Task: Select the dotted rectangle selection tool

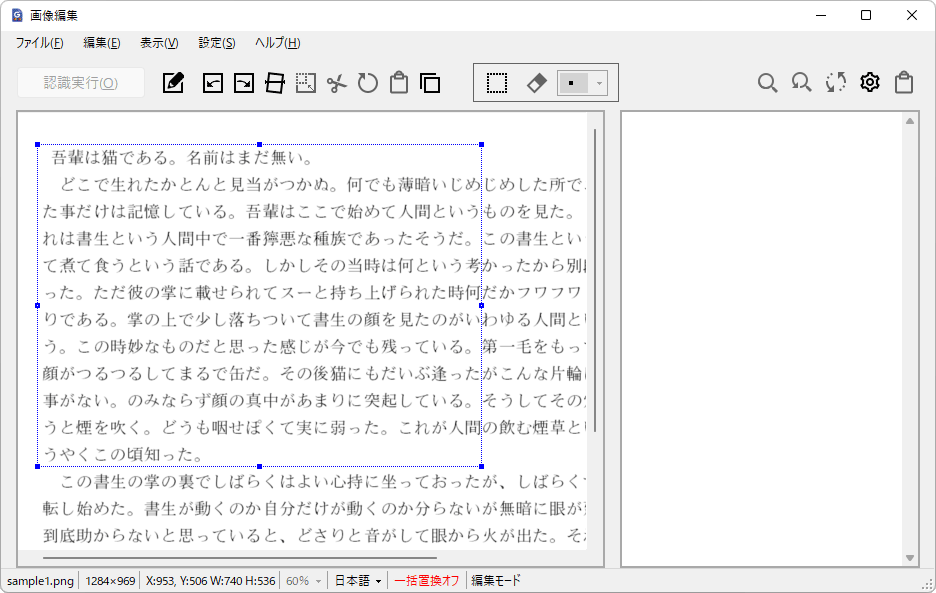Action: tap(497, 83)
